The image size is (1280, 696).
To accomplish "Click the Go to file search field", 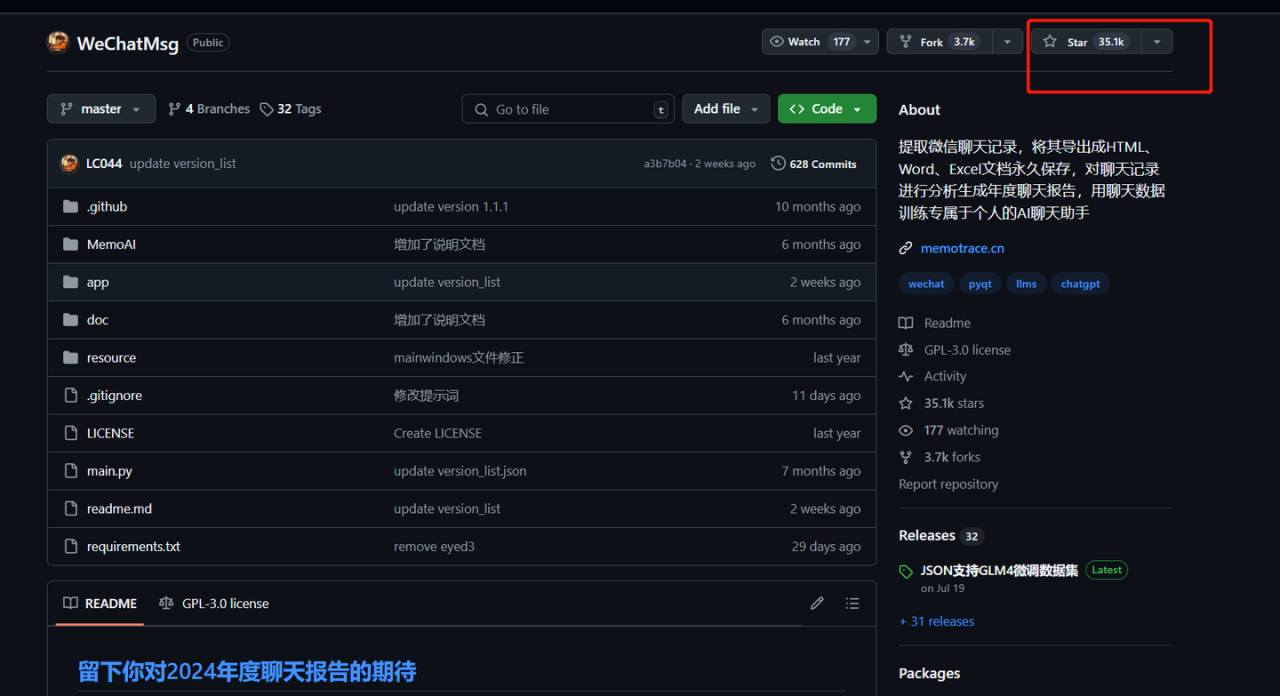I will coord(568,109).
